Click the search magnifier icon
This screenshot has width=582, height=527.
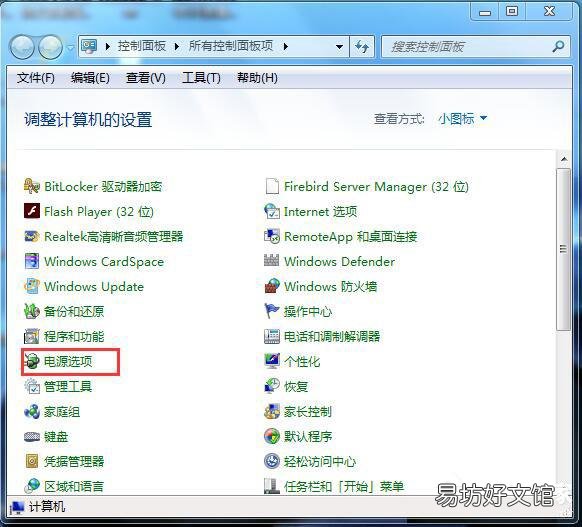coord(558,47)
